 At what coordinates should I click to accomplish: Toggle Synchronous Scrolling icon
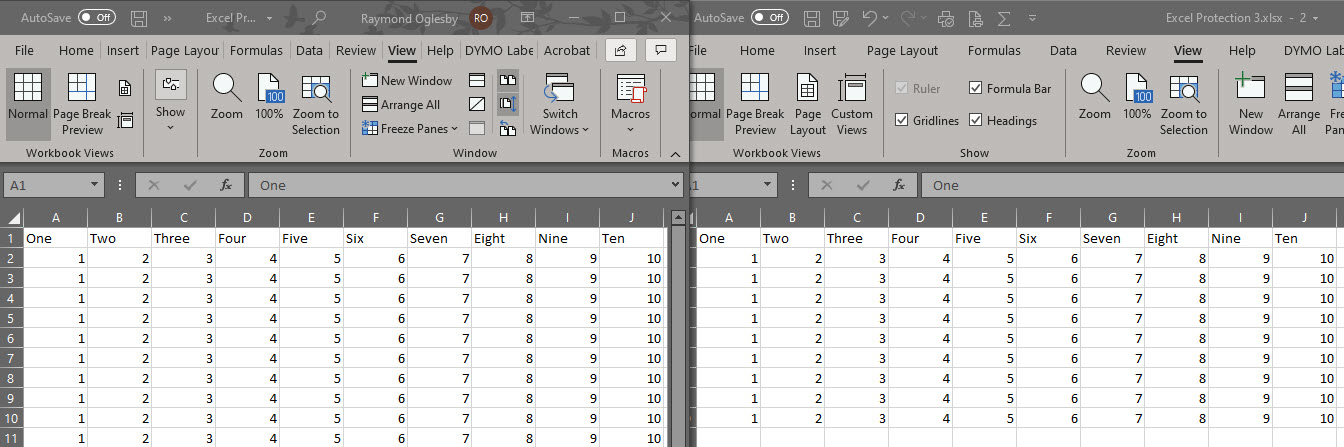[508, 104]
